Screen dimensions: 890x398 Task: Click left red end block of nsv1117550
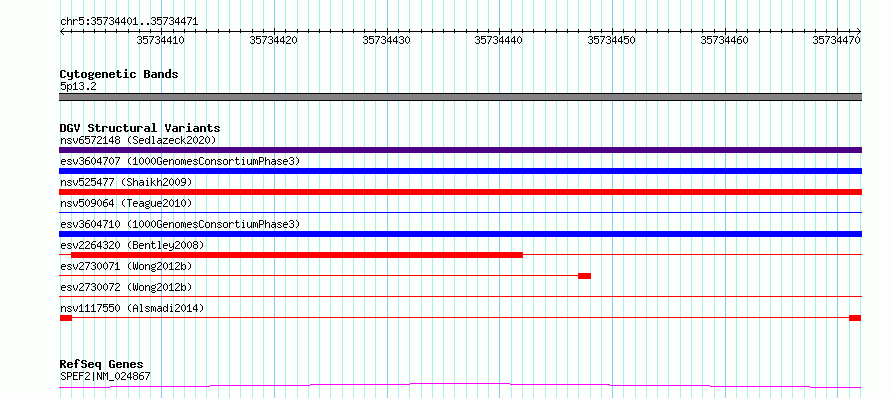pos(66,318)
